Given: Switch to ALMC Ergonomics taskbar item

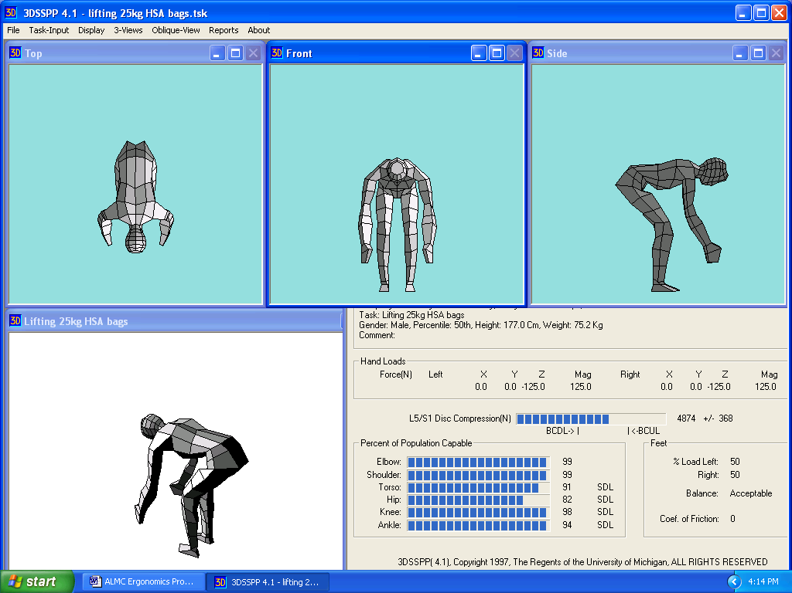Looking at the screenshot, I should pos(143,582).
